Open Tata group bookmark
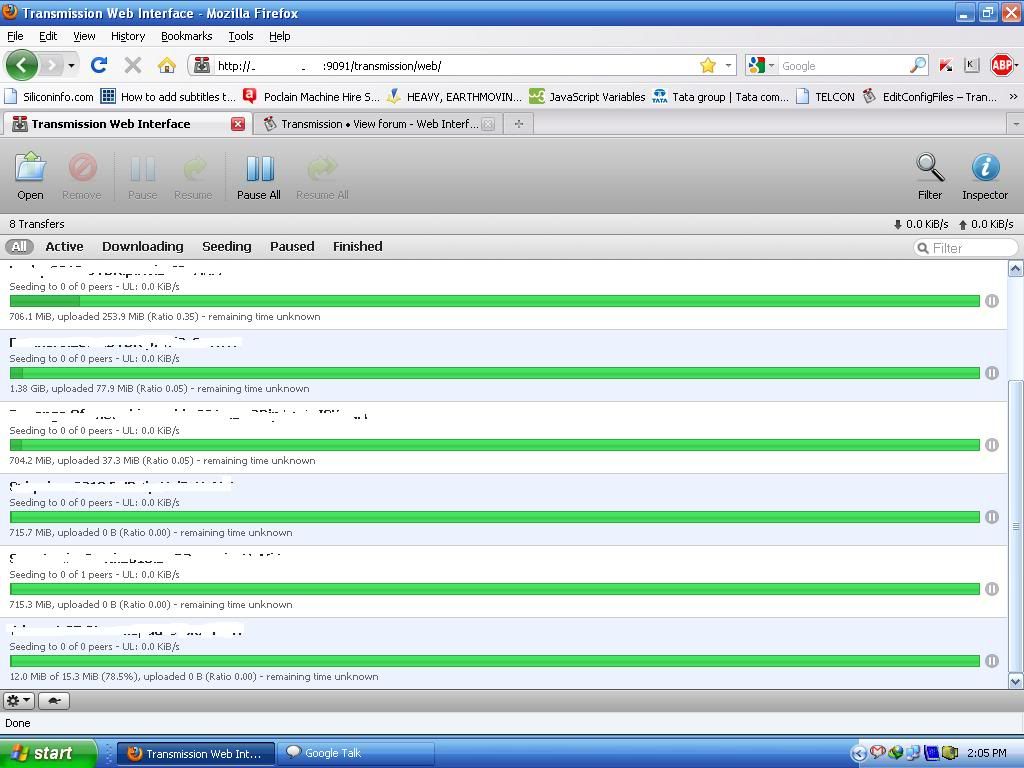Viewport: 1024px width, 768px height. tap(721, 97)
